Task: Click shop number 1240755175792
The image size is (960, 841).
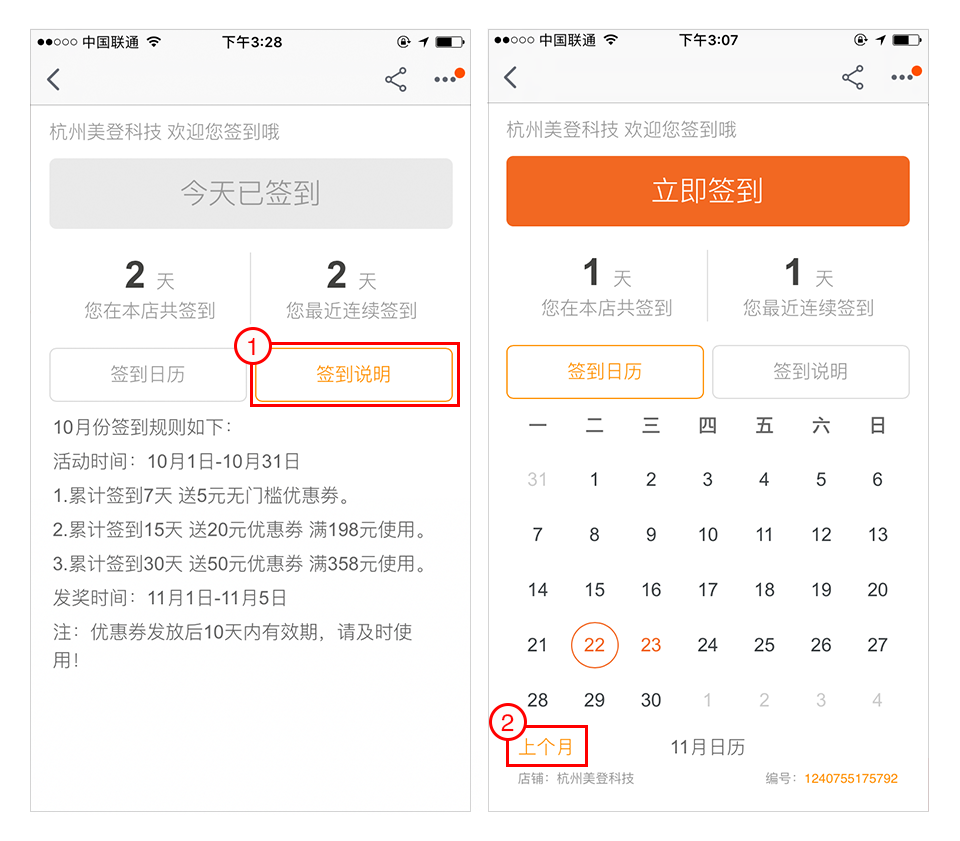Action: pos(851,779)
